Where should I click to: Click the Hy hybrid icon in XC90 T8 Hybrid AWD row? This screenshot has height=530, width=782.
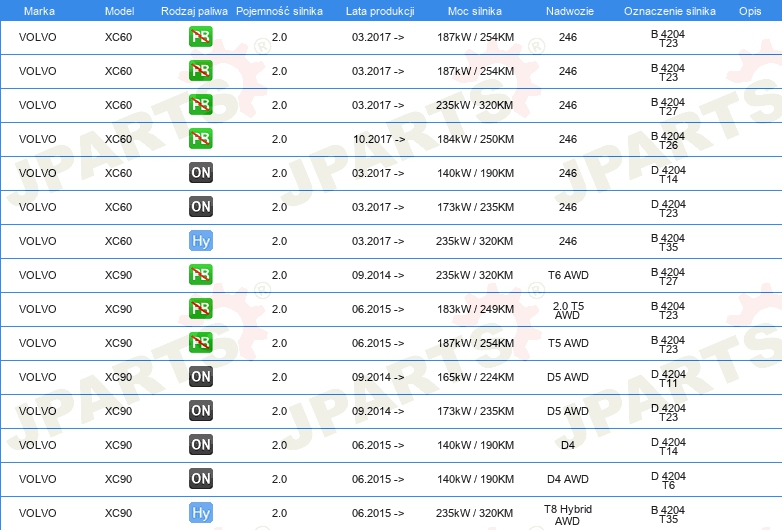[200, 513]
